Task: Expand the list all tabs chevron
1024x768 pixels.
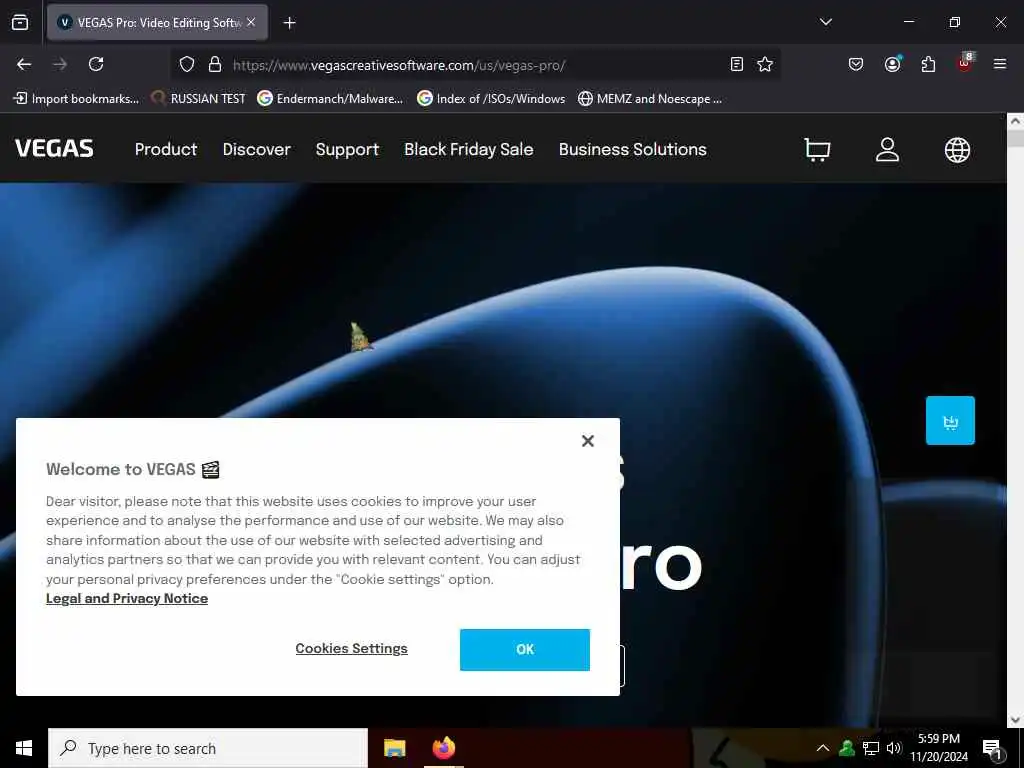Action: click(x=825, y=22)
